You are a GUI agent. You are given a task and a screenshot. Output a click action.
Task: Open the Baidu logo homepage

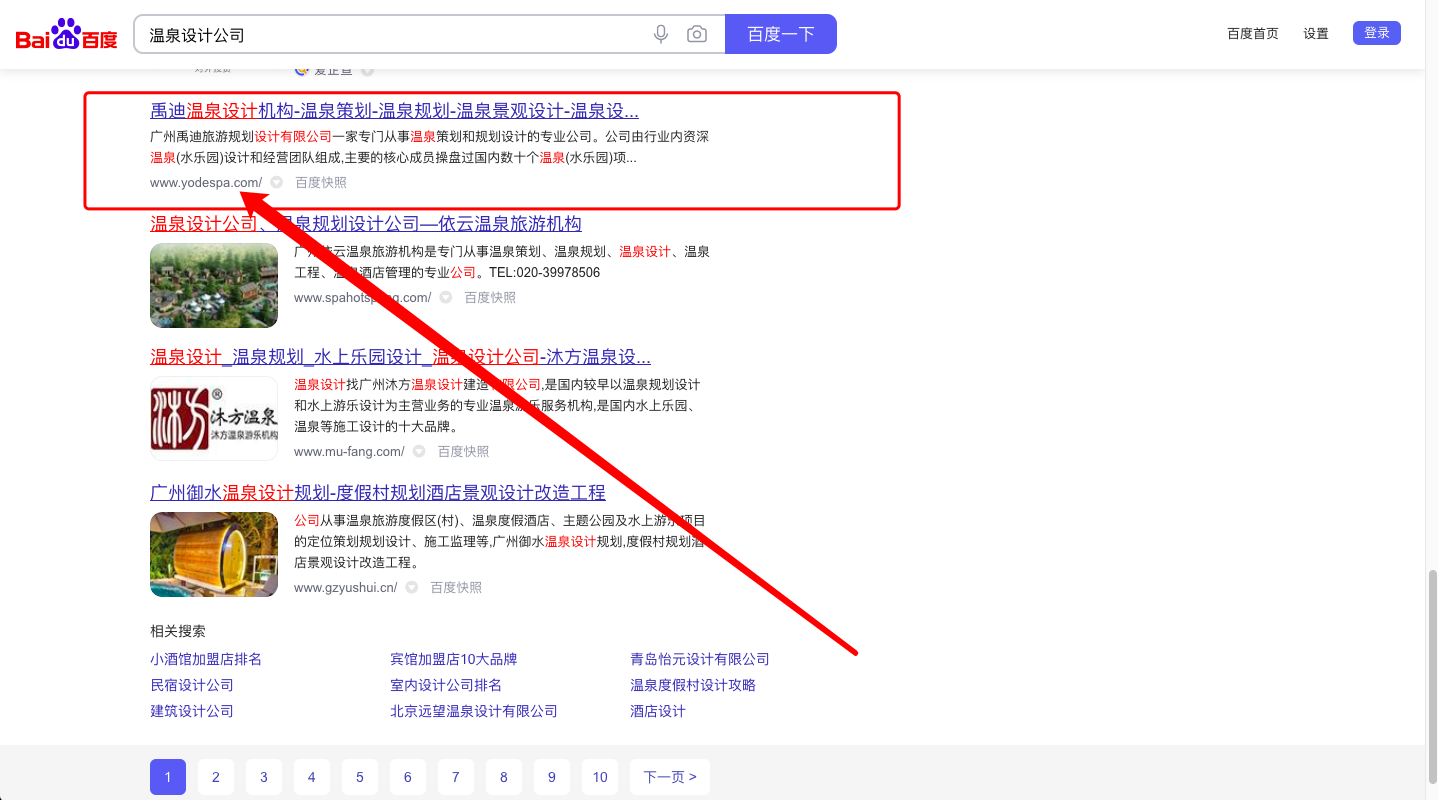pyautogui.click(x=67, y=35)
